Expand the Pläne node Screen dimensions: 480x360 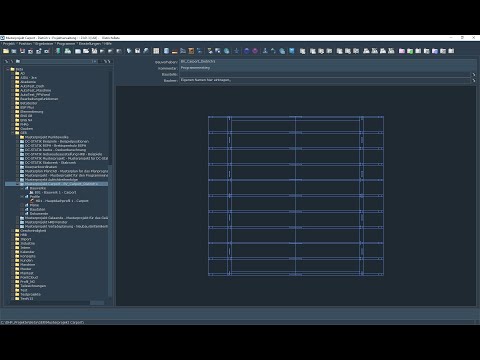tap(22, 205)
